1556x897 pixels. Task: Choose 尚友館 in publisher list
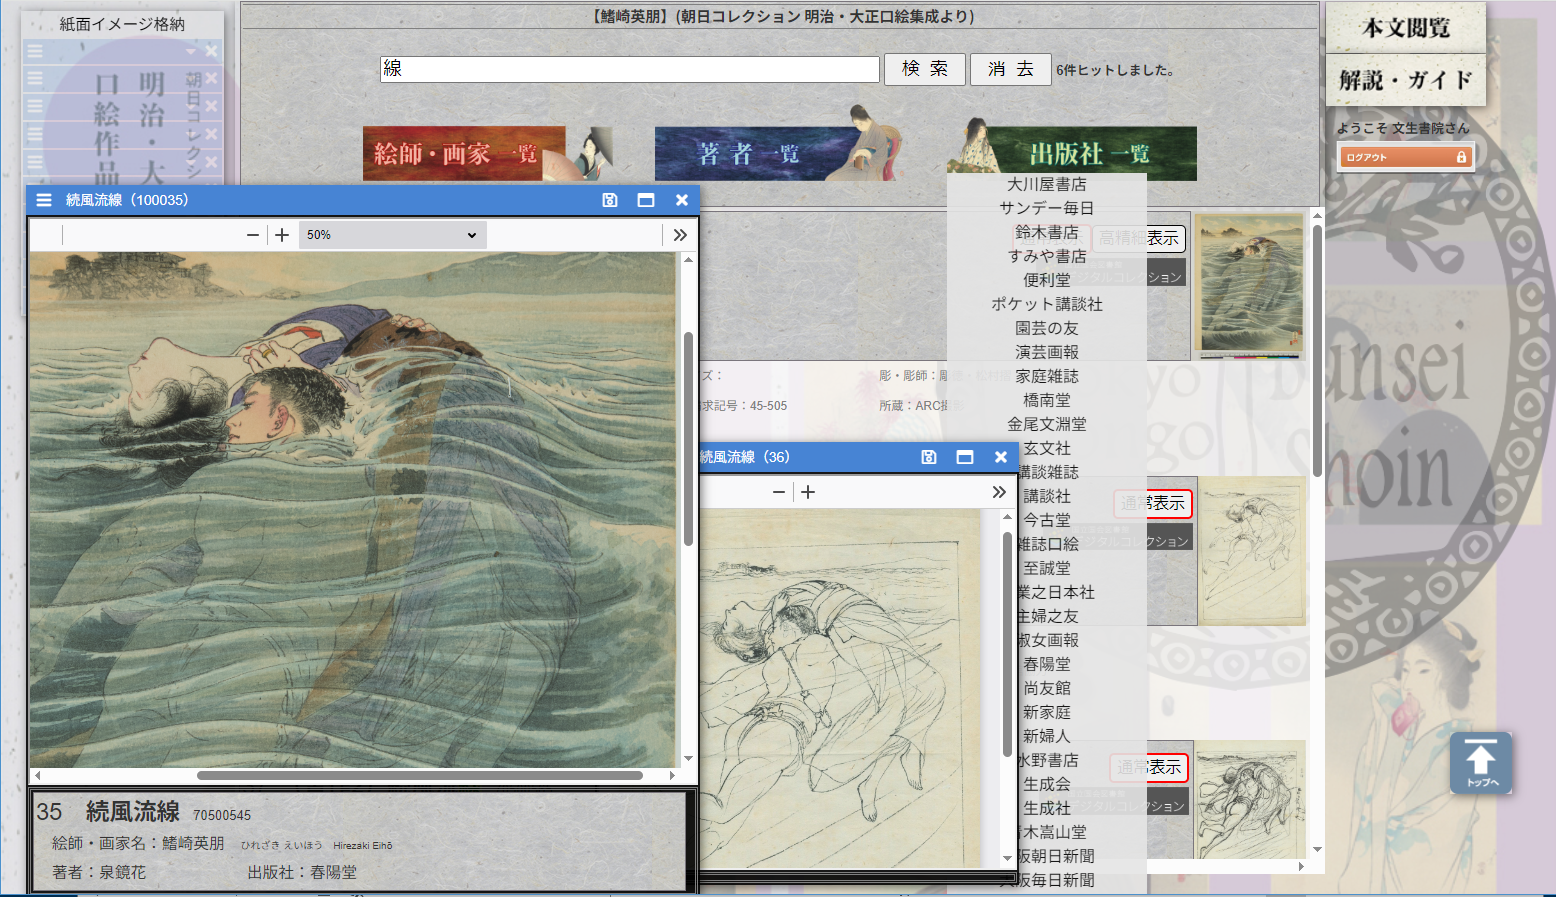(x=1047, y=688)
